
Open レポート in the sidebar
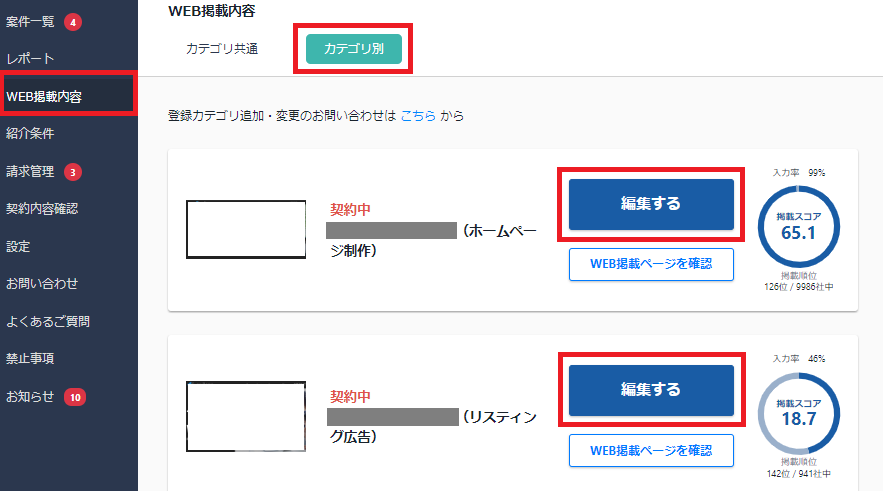tap(30, 59)
